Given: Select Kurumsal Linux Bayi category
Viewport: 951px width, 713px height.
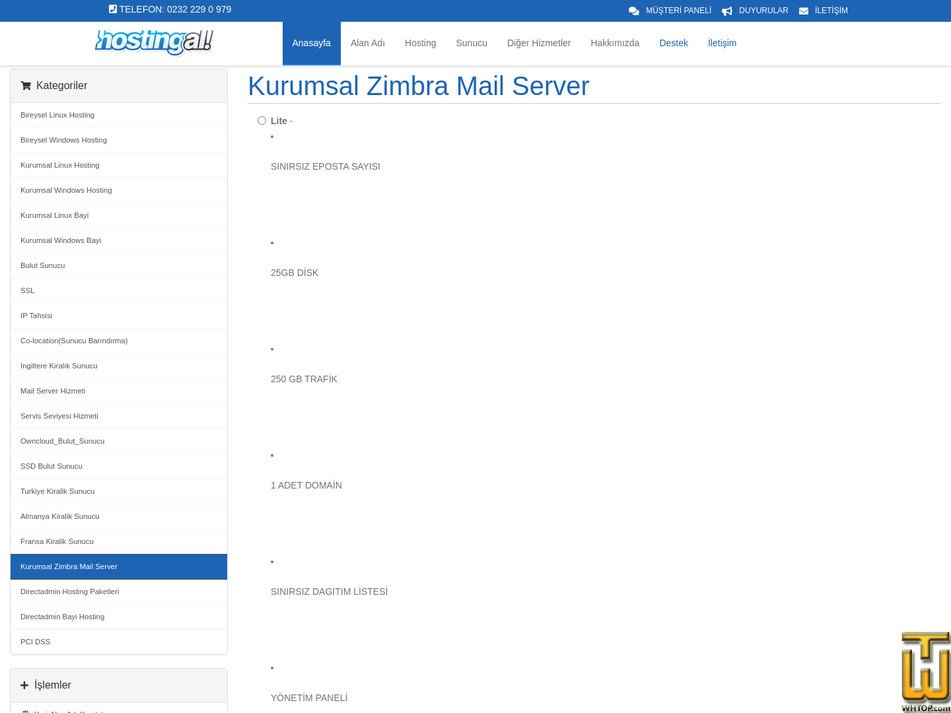Looking at the screenshot, I should click(119, 215).
